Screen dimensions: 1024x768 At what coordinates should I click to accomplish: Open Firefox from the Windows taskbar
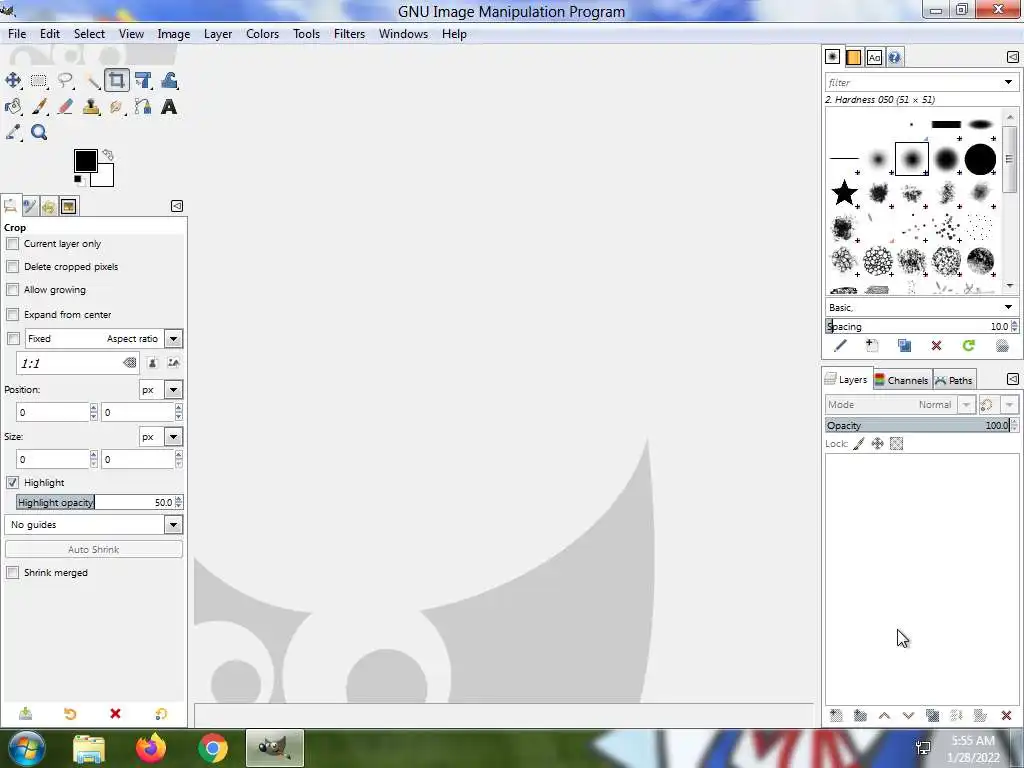(x=151, y=748)
